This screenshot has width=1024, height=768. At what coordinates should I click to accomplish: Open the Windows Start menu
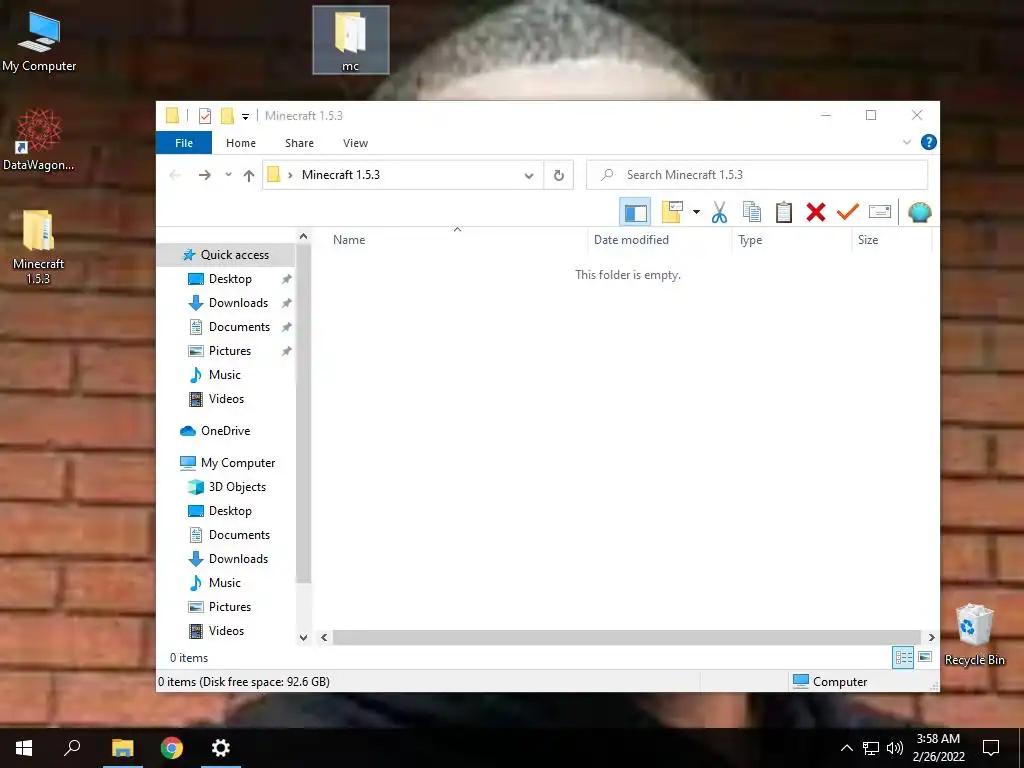24,748
